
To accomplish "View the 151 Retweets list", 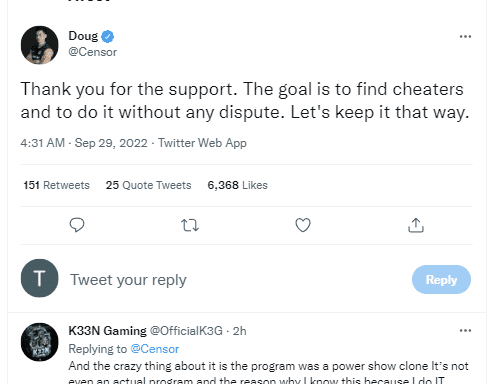I will (x=57, y=185).
